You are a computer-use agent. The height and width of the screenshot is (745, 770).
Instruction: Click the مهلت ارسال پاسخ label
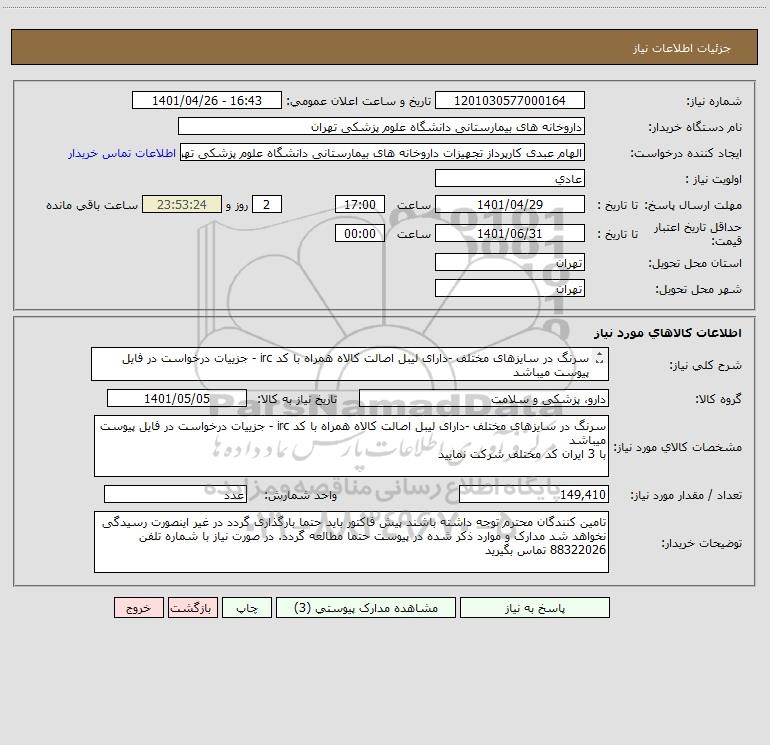tap(693, 205)
